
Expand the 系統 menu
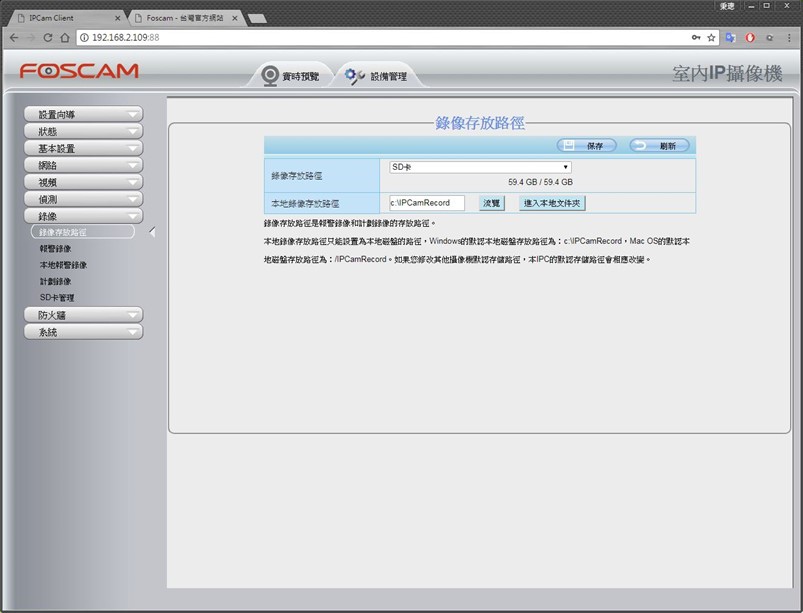coord(83,332)
